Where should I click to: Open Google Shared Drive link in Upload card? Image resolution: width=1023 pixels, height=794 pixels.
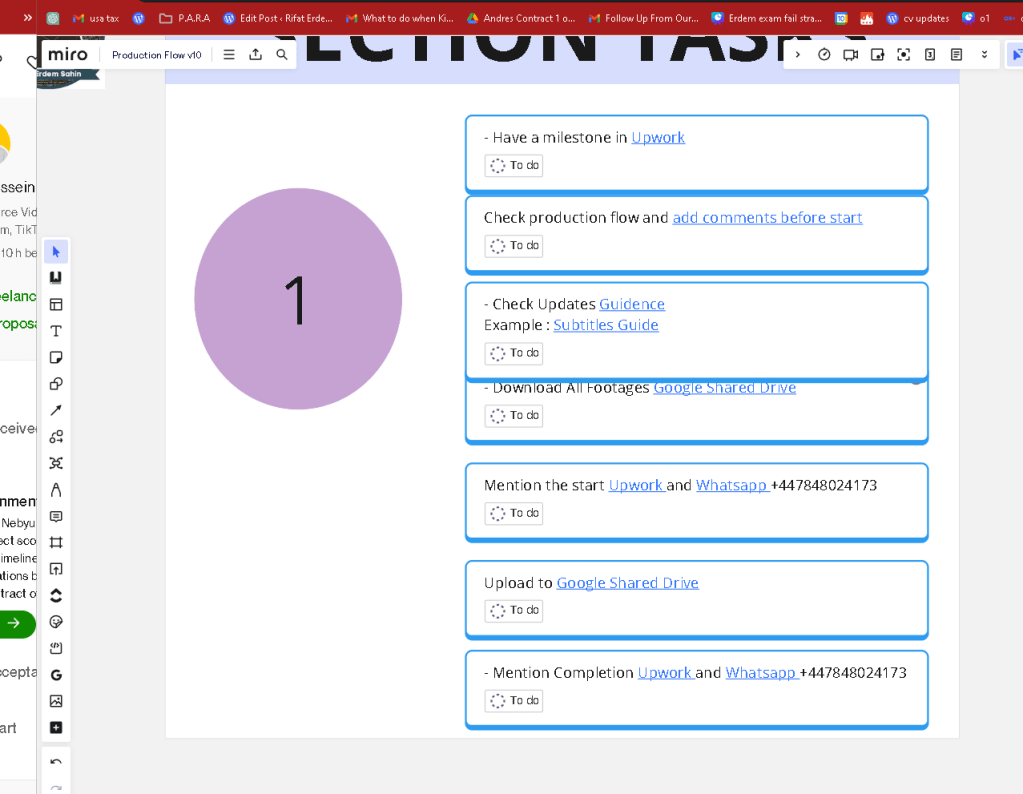(x=627, y=583)
